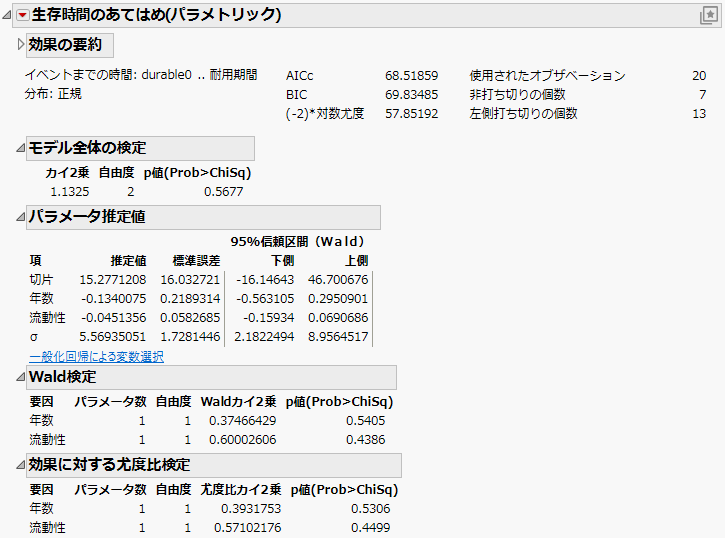The image size is (725, 538).
Task: Click the 95%信頼区間 (Wald) header
Action: [297, 241]
